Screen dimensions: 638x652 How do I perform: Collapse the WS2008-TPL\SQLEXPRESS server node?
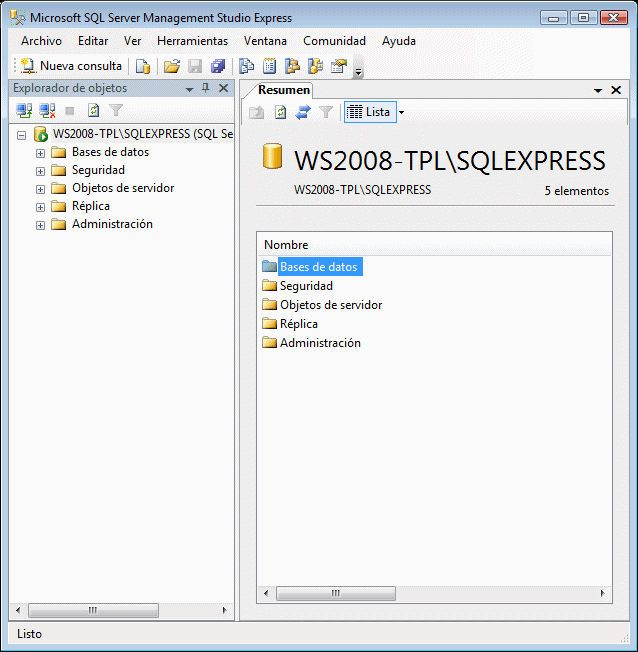(21, 135)
